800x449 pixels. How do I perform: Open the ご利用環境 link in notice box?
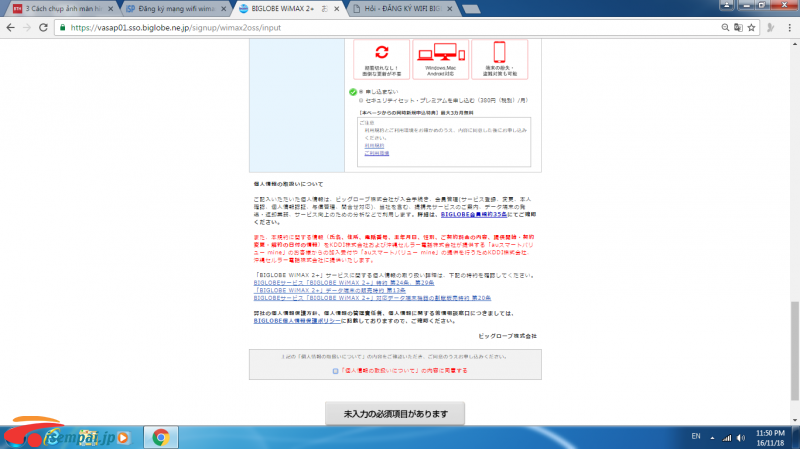point(377,153)
